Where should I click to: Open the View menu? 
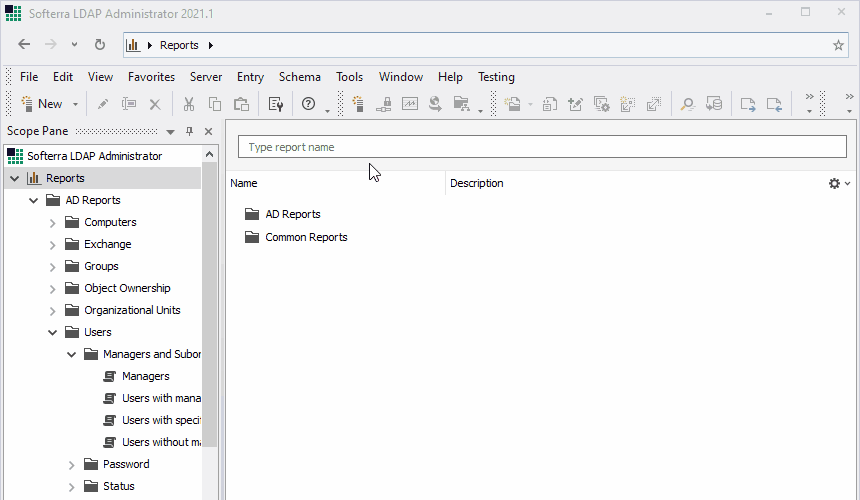coord(100,77)
